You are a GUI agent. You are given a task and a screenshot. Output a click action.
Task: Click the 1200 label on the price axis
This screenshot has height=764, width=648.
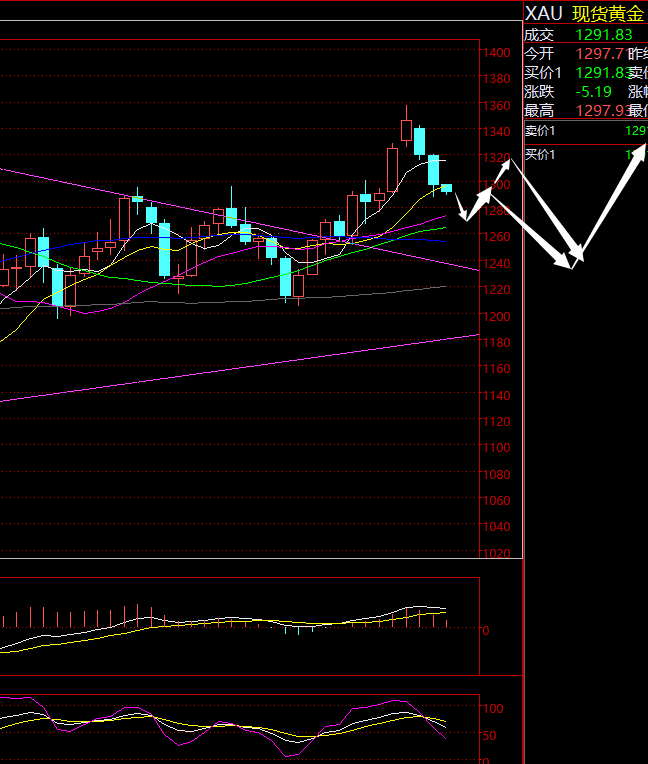point(495,316)
